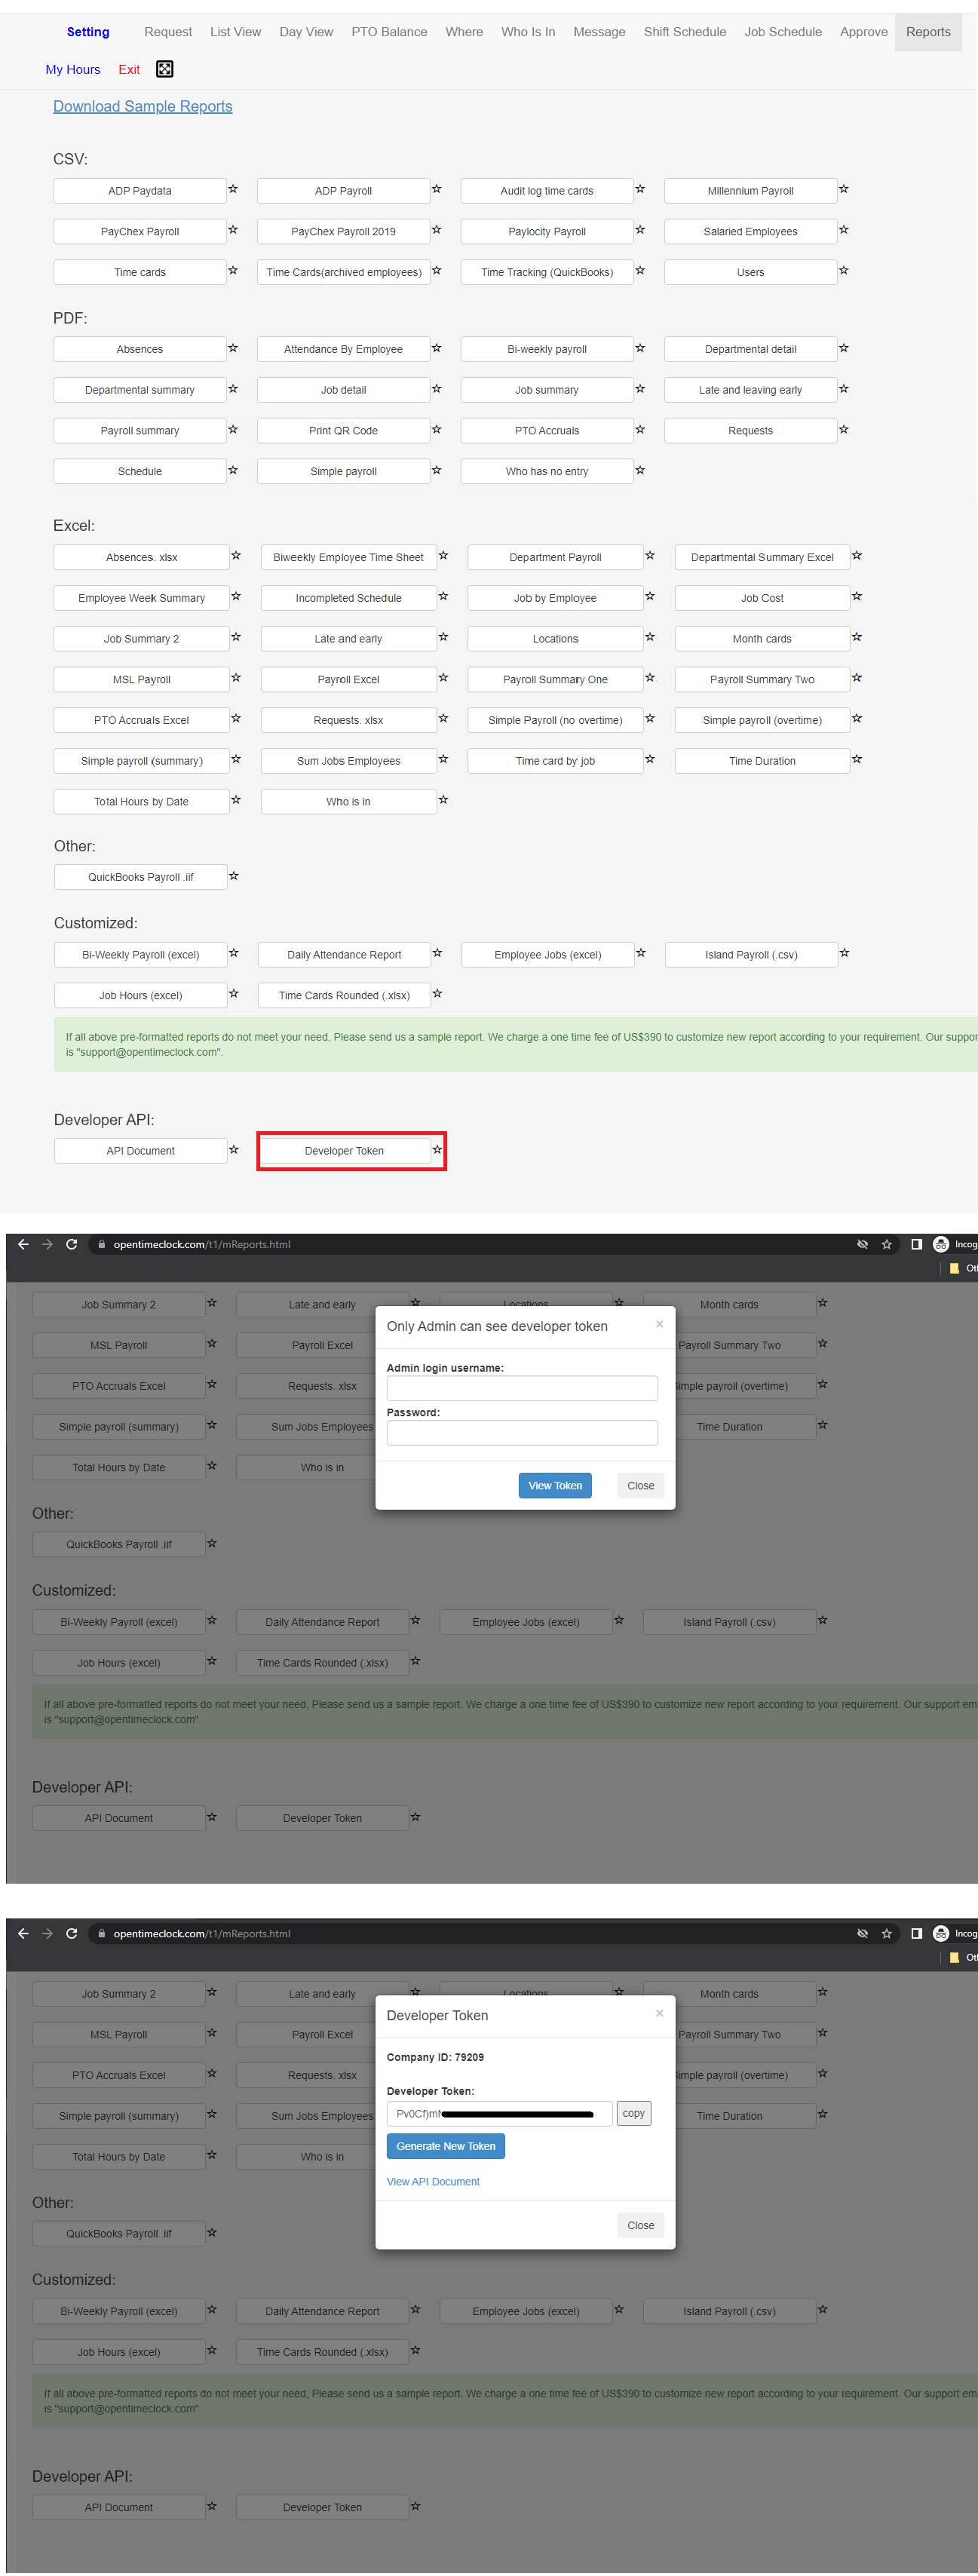Toggle favorite star for Absences. xlsx

click(237, 556)
